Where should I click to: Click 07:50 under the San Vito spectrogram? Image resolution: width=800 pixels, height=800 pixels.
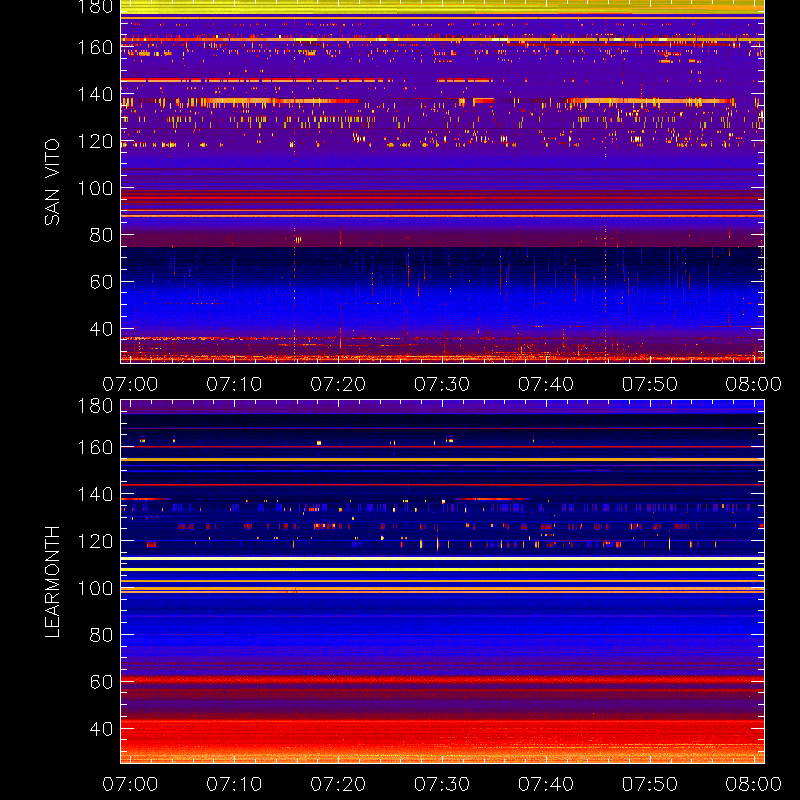650,384
